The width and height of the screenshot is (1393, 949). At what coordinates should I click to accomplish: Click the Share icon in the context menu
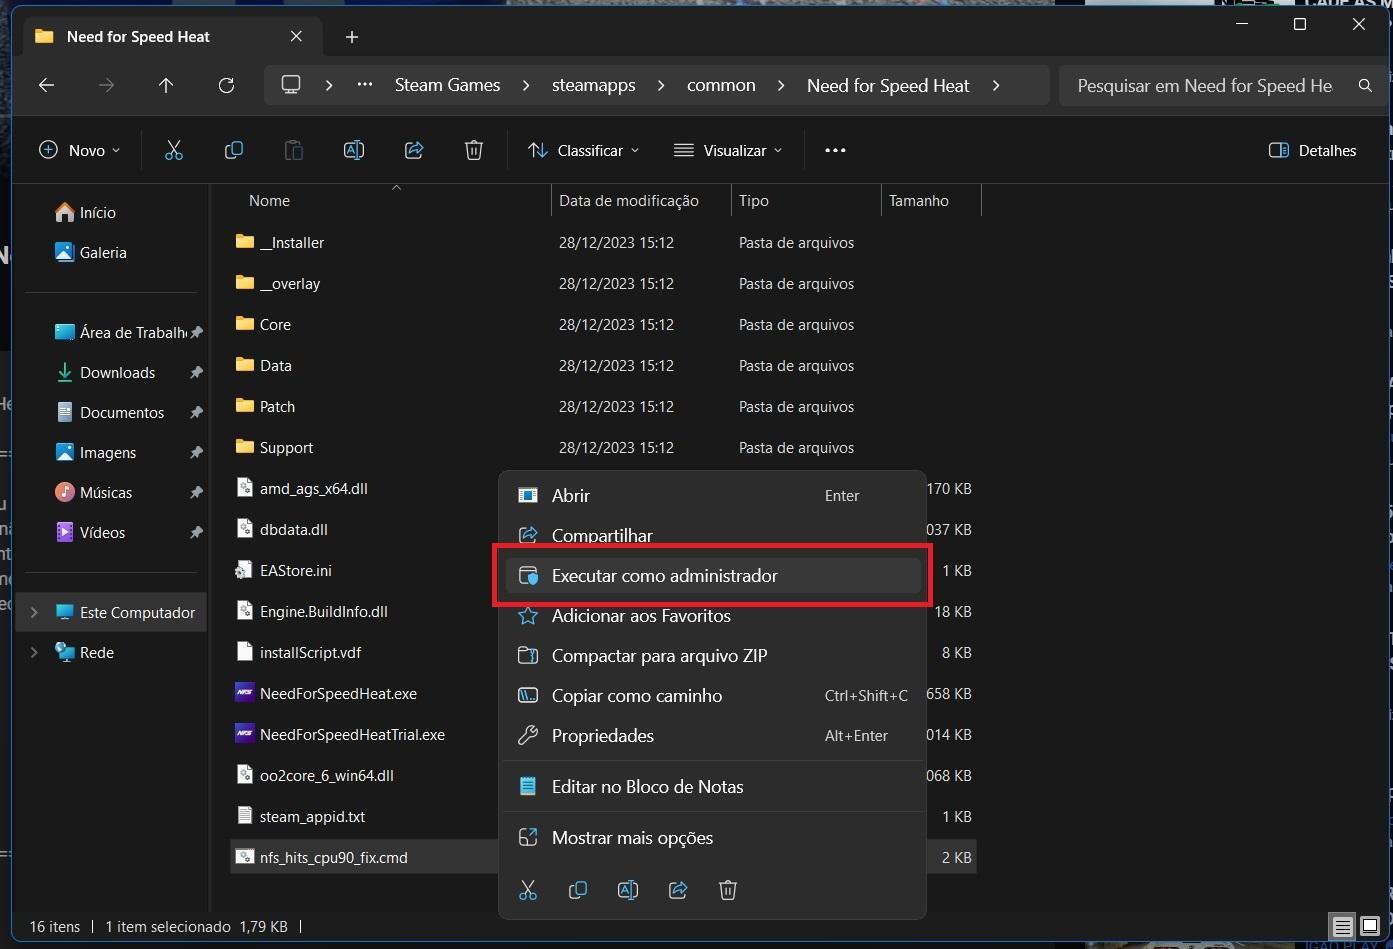coord(678,890)
